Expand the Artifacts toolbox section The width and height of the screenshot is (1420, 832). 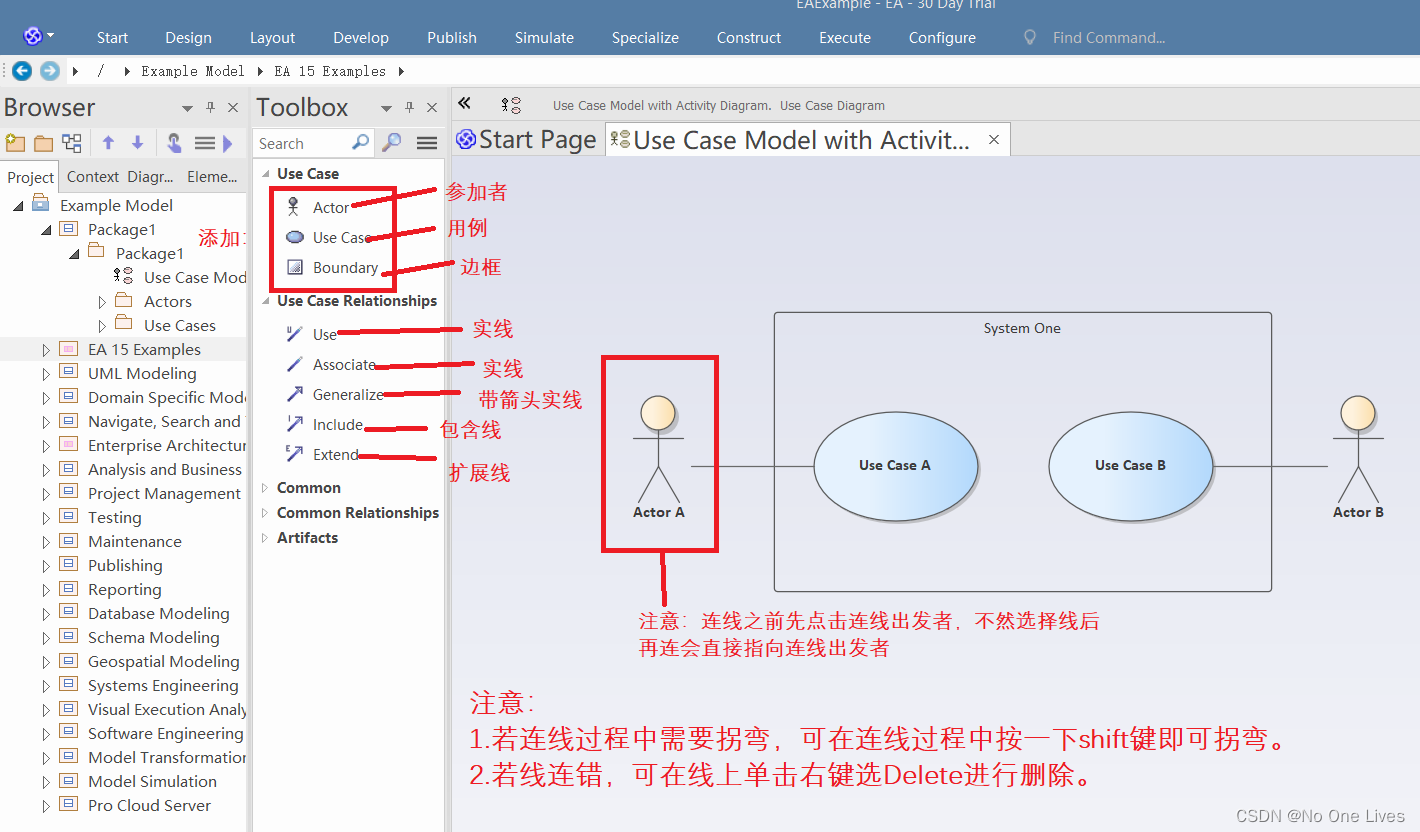pos(266,537)
